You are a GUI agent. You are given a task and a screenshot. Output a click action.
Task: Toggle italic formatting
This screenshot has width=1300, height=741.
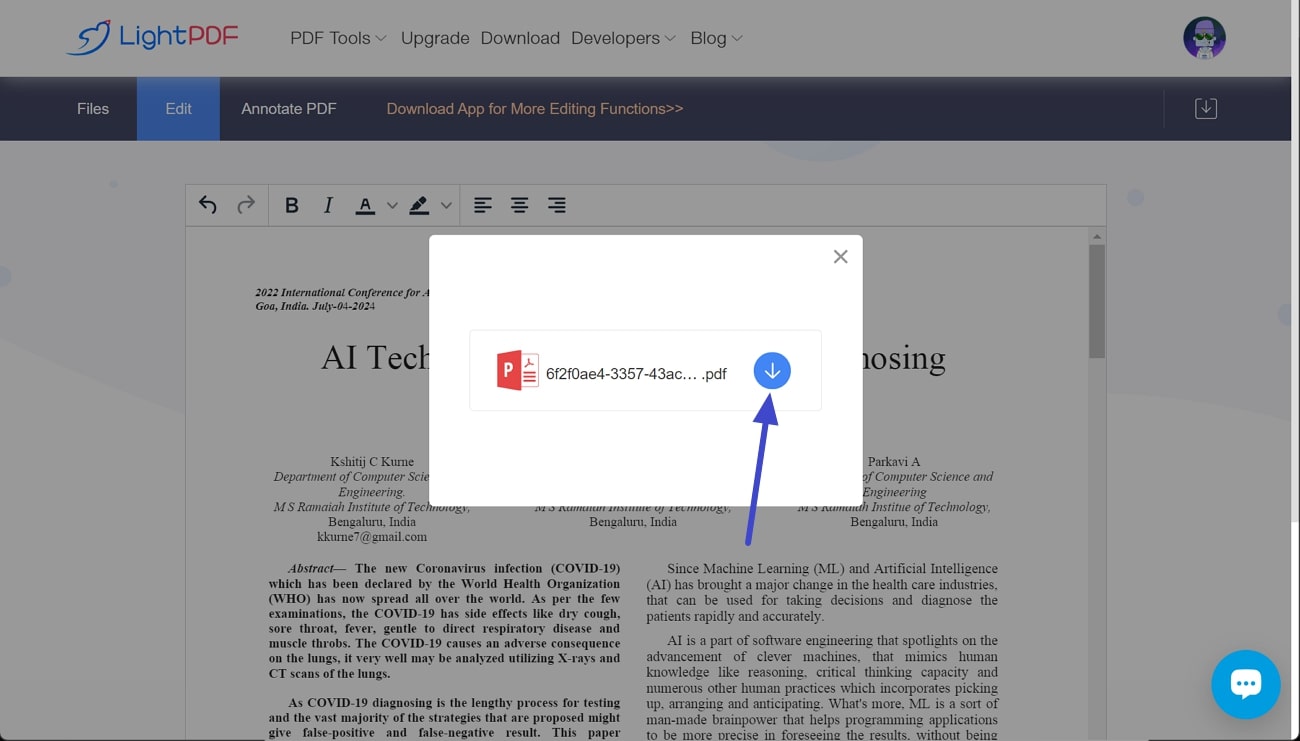pyautogui.click(x=327, y=205)
